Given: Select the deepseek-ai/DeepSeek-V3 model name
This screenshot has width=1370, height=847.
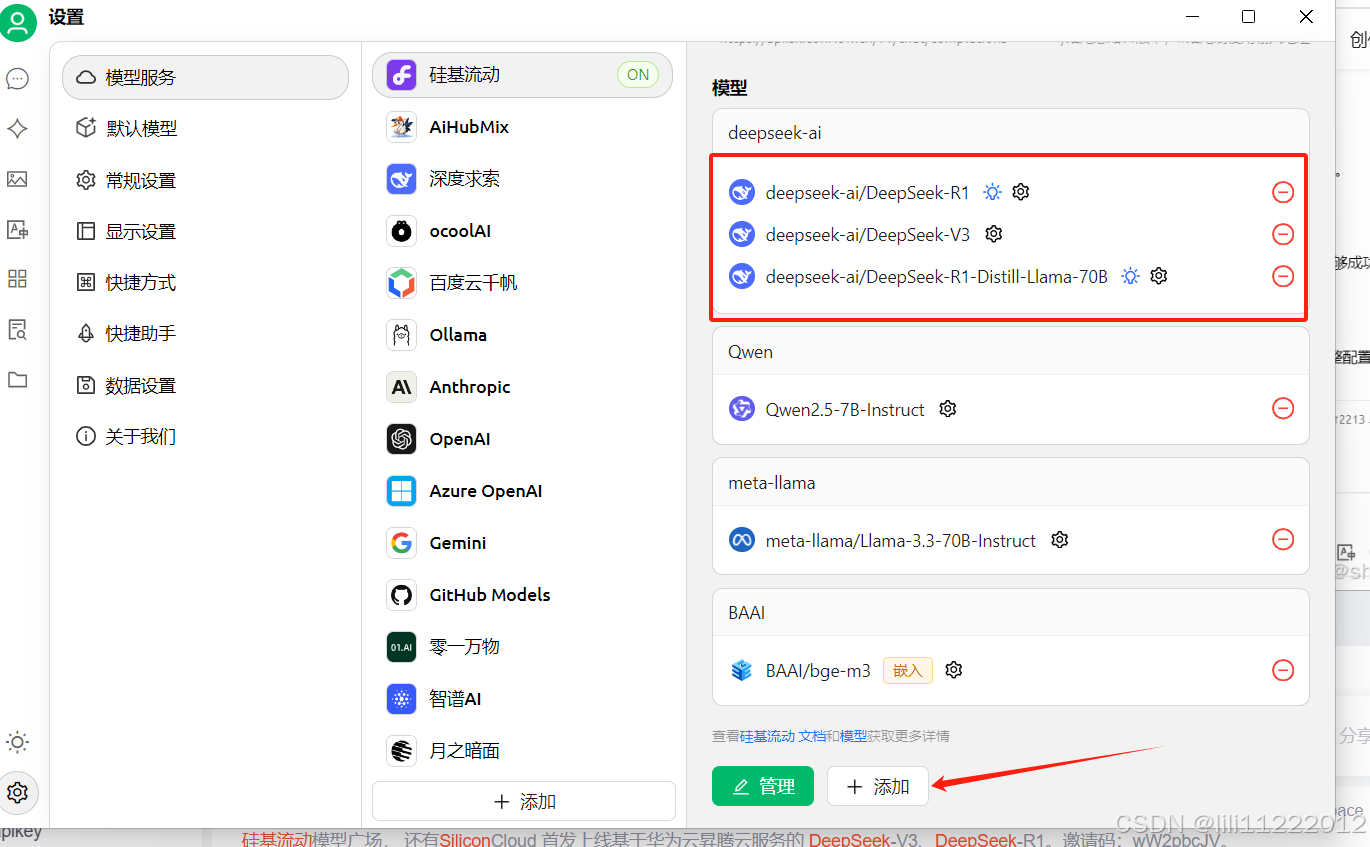Looking at the screenshot, I should (x=867, y=235).
